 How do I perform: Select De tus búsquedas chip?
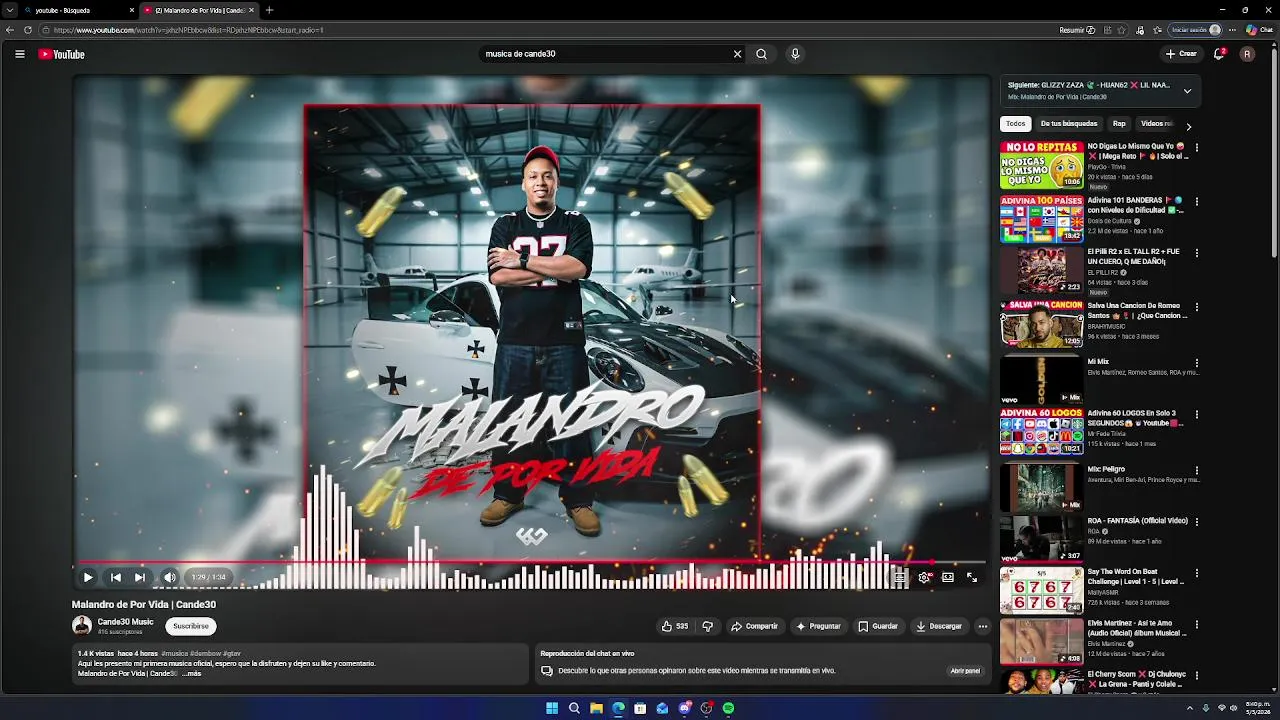1069,124
